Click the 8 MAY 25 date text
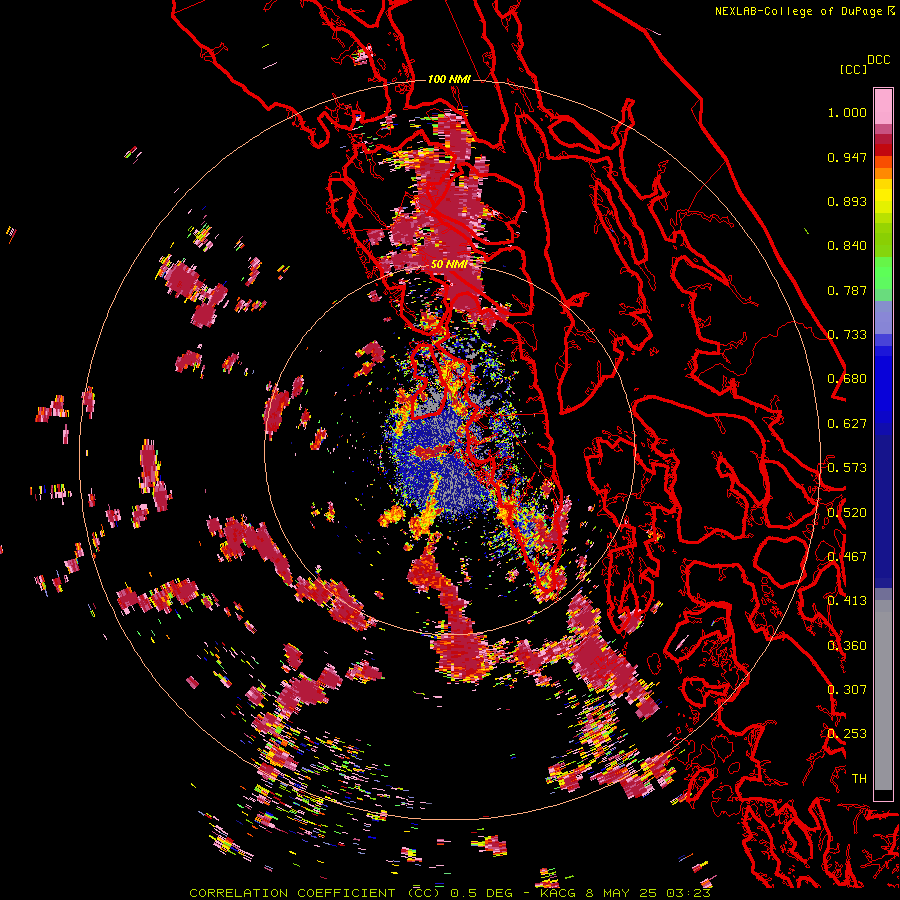The image size is (900, 900). tap(621, 893)
